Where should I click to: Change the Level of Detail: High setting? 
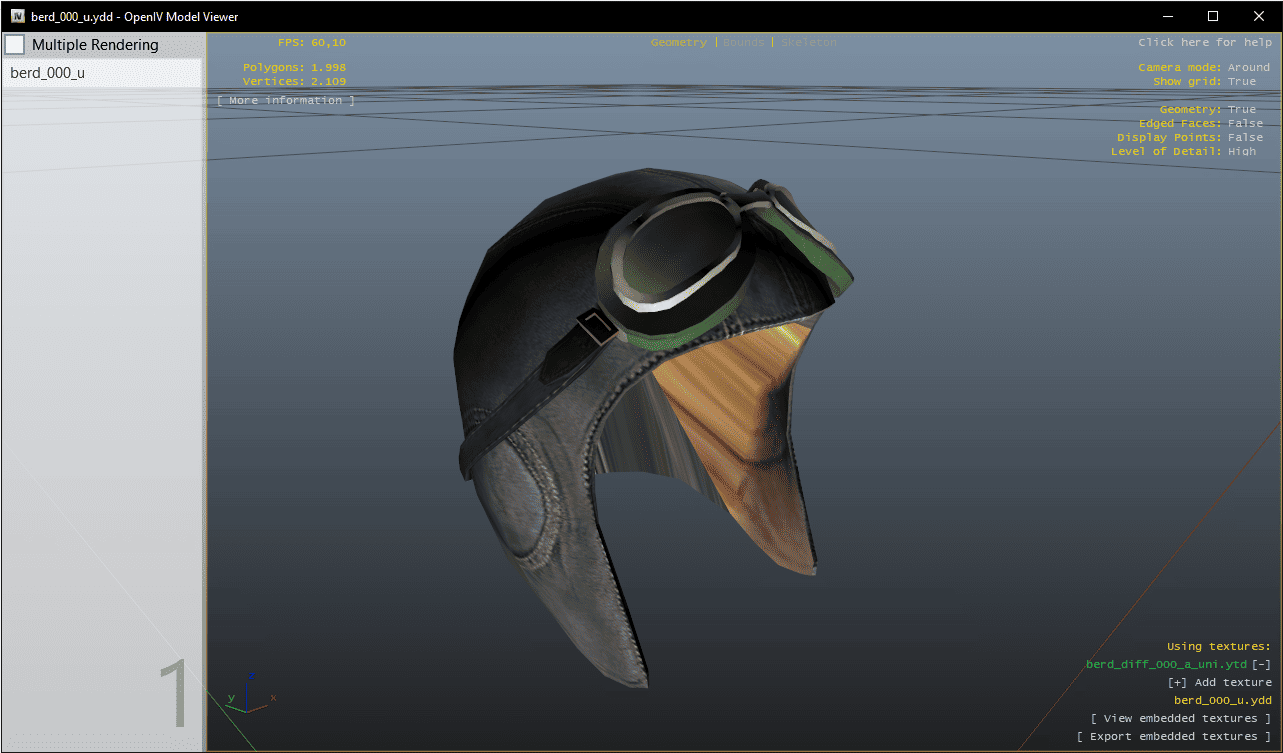[x=1183, y=152]
